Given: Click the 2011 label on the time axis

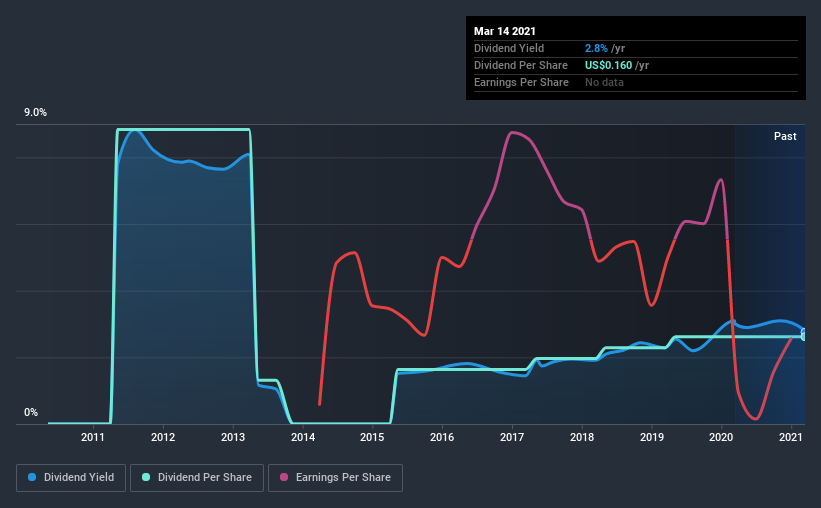Looking at the screenshot, I should (93, 437).
